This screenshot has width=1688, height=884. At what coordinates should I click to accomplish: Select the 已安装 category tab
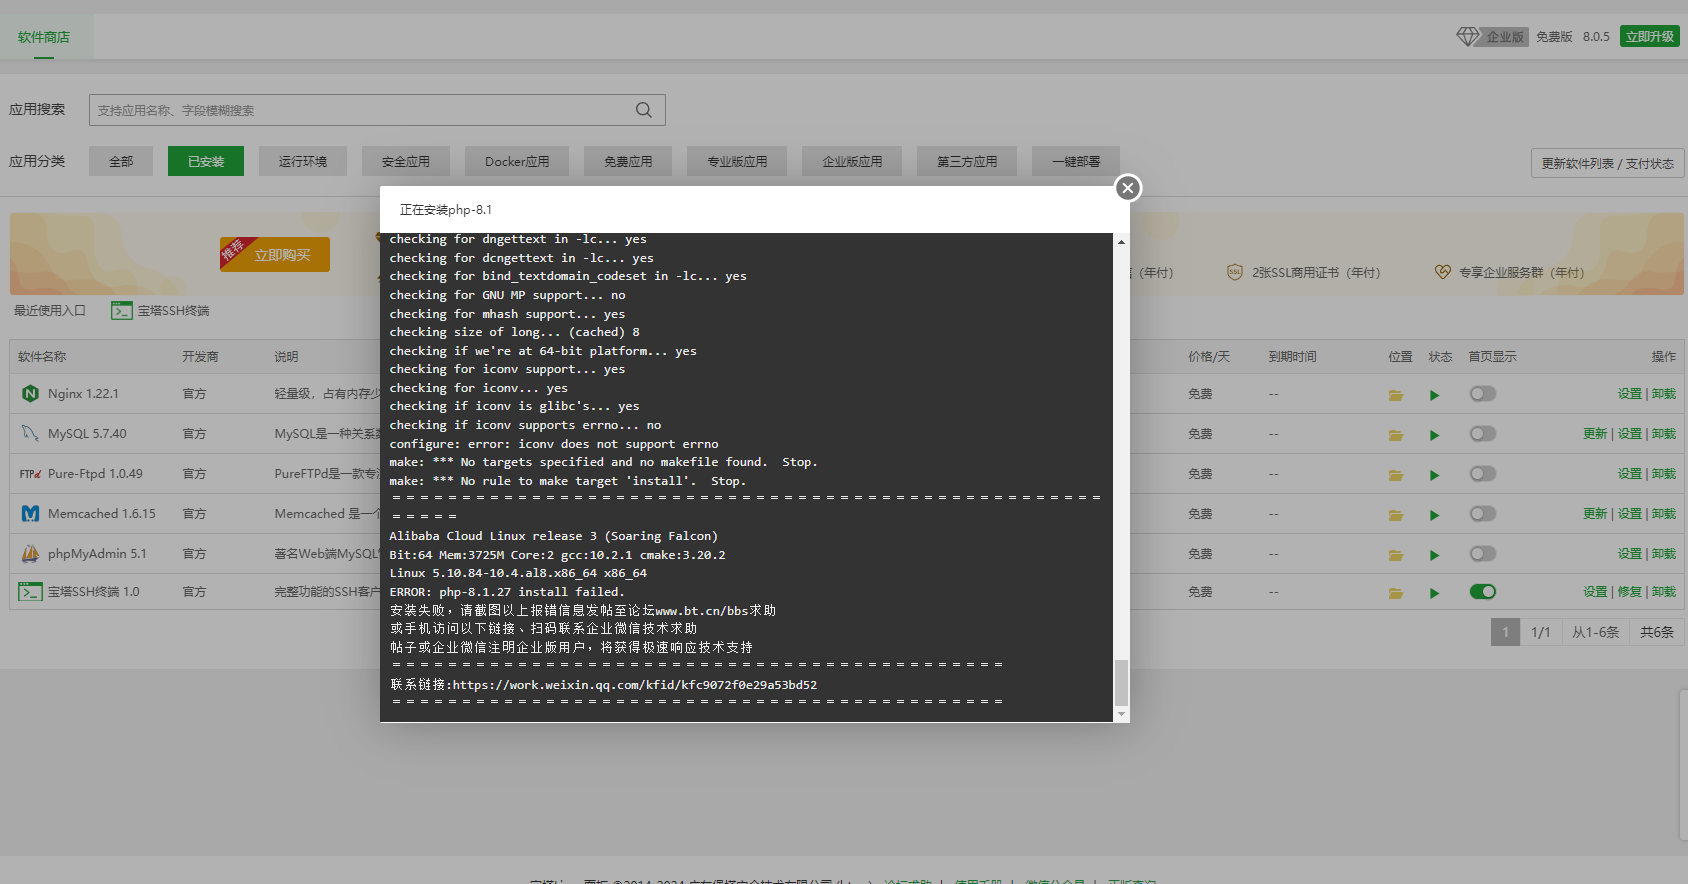coord(206,161)
